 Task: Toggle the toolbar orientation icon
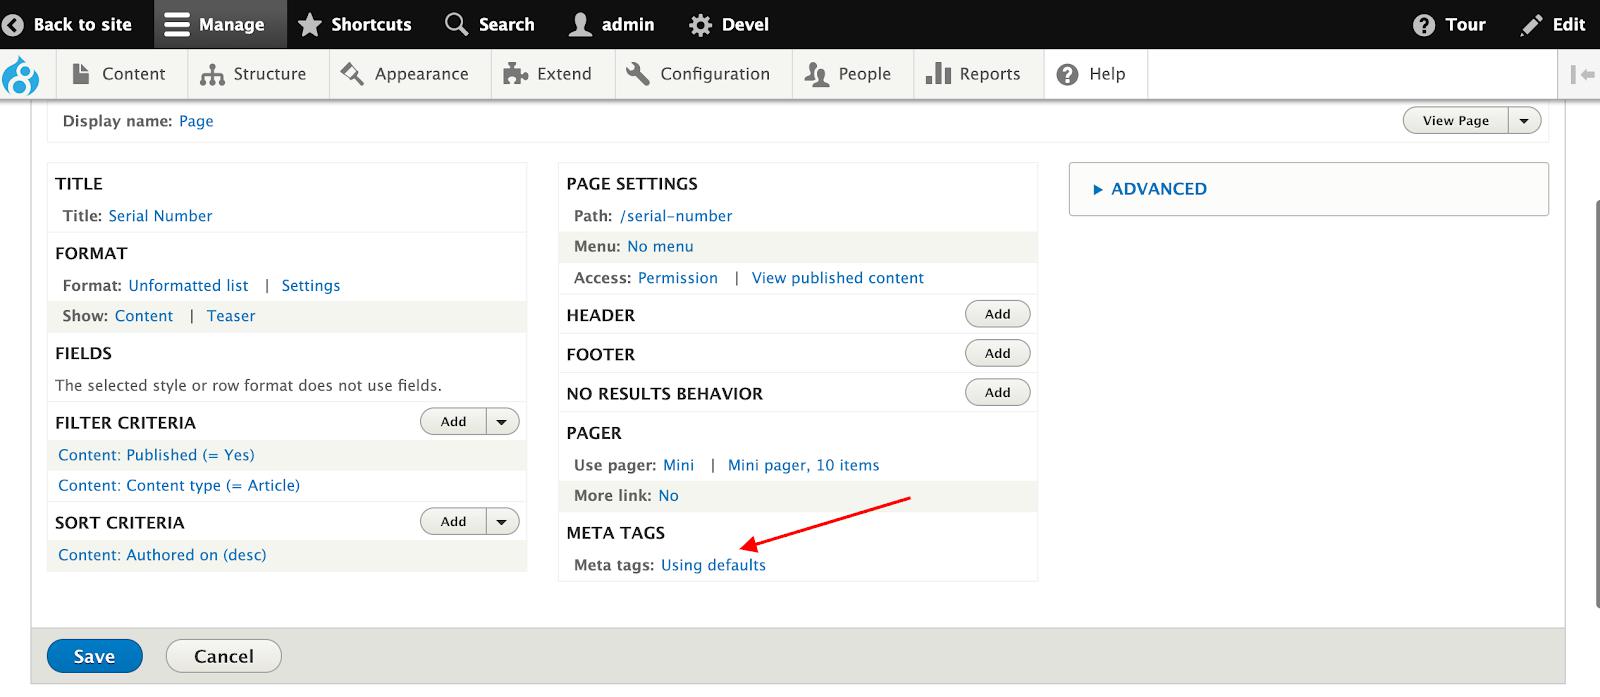1582,74
